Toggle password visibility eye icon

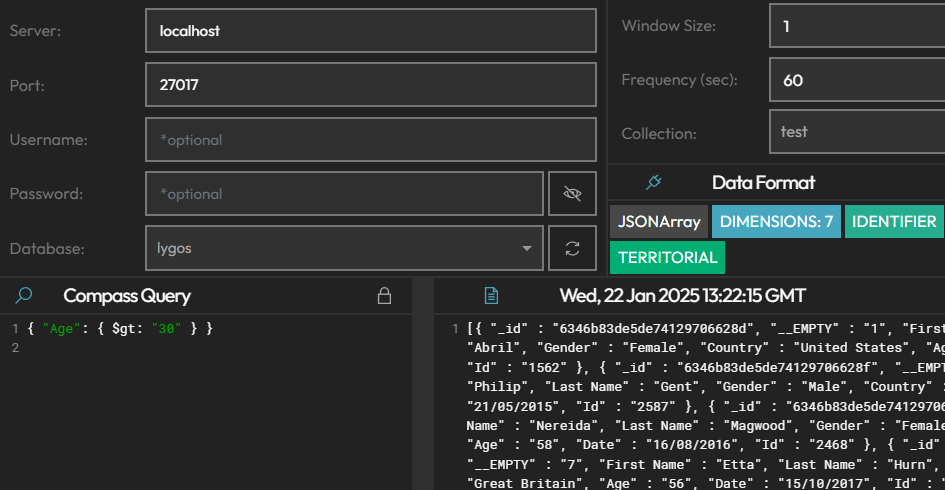click(x=572, y=194)
